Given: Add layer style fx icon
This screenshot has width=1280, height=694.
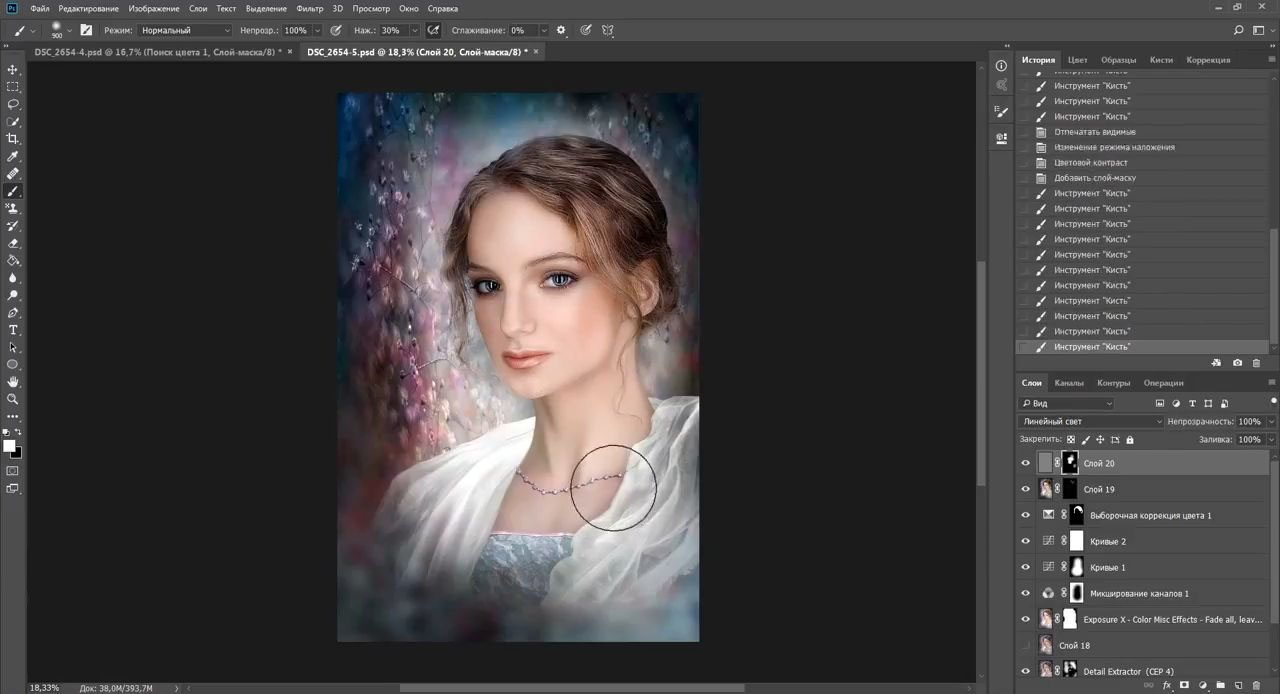Looking at the screenshot, I should (1167, 685).
